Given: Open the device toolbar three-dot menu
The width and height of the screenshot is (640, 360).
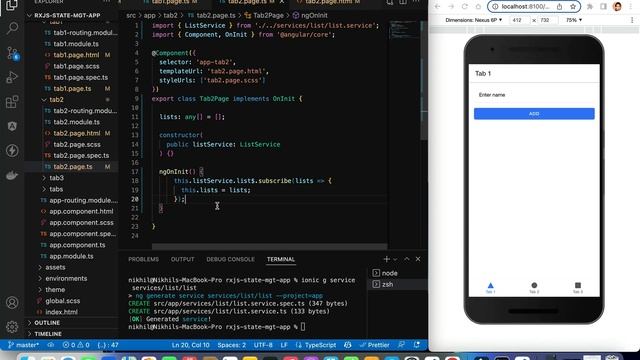Looking at the screenshot, I should pyautogui.click(x=632, y=20).
